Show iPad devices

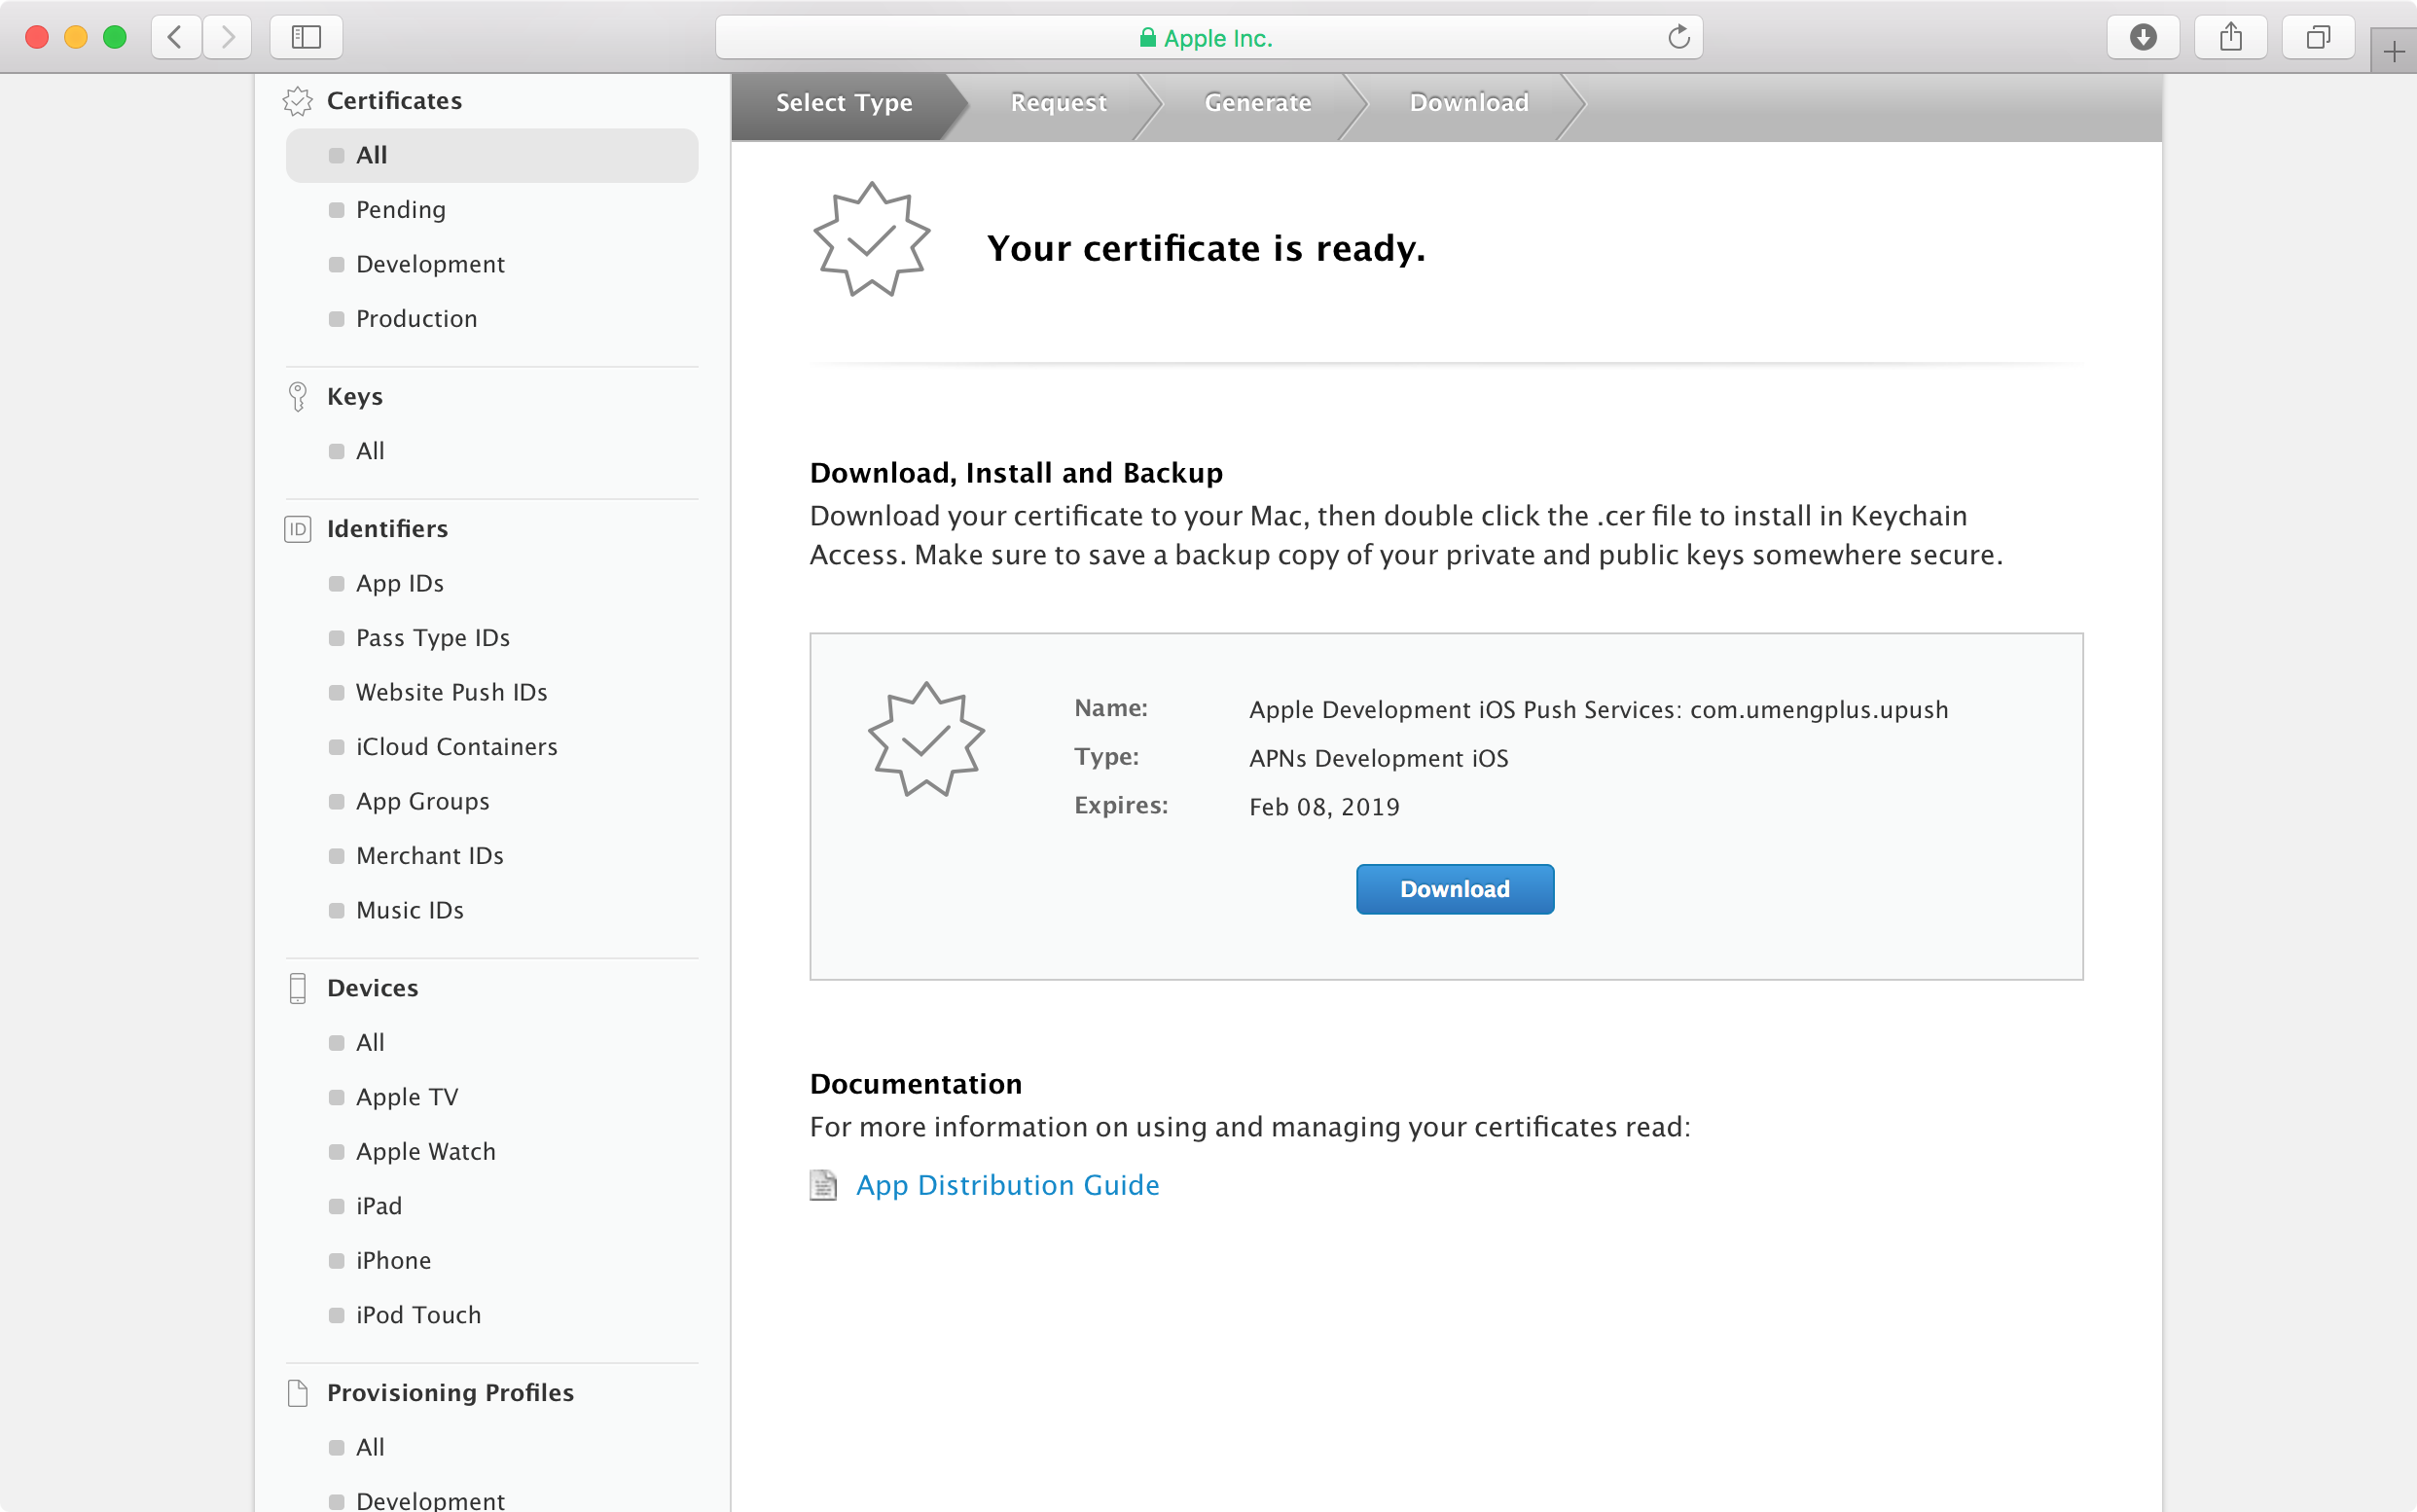[x=379, y=1206]
